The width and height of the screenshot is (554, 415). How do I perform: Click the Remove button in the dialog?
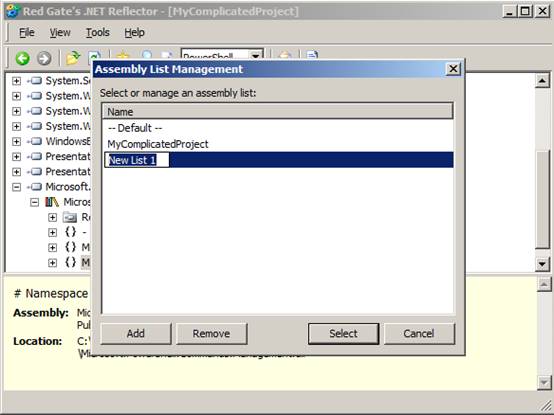tap(211, 333)
